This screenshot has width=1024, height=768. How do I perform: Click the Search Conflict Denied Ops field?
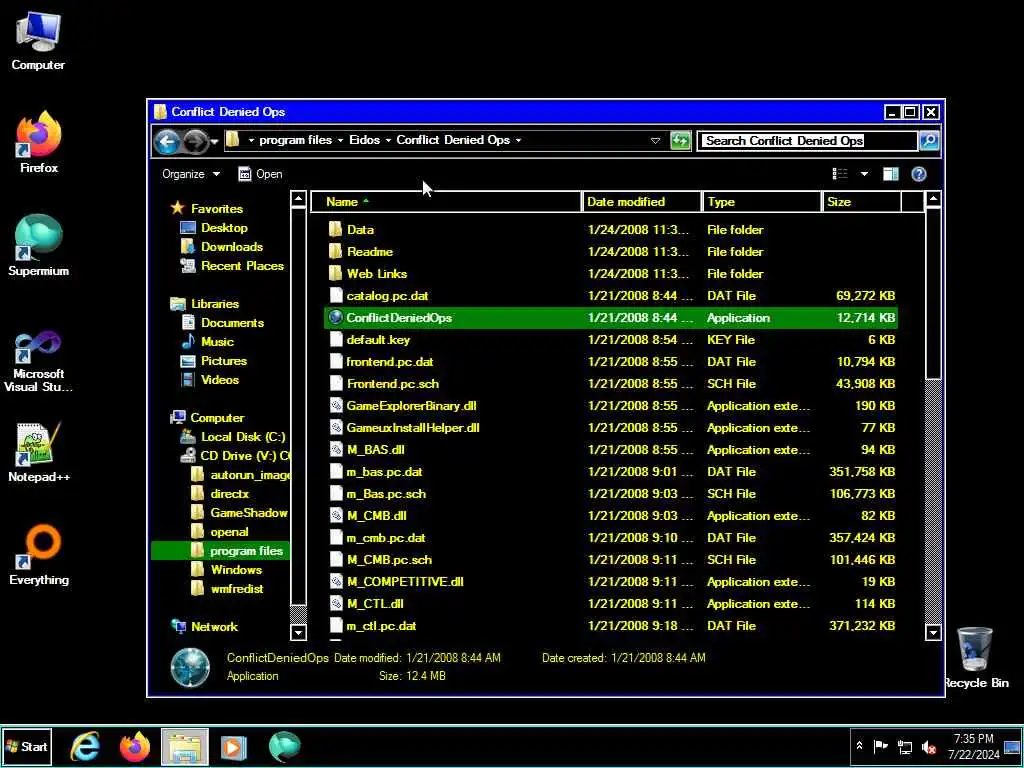[x=807, y=140]
